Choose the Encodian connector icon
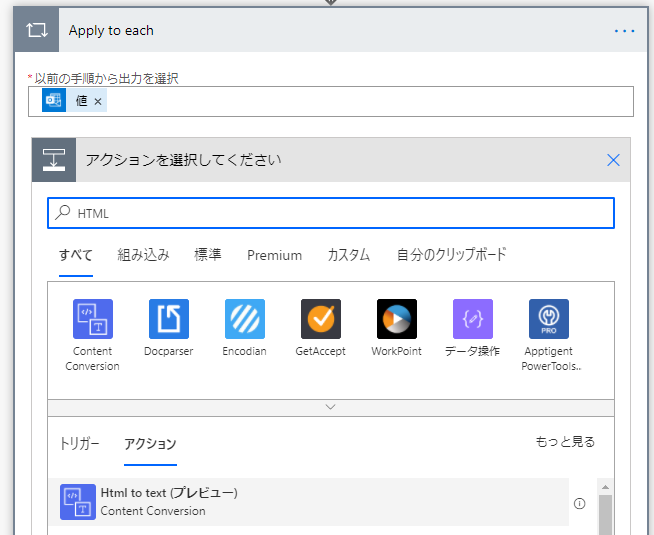 pyautogui.click(x=245, y=319)
